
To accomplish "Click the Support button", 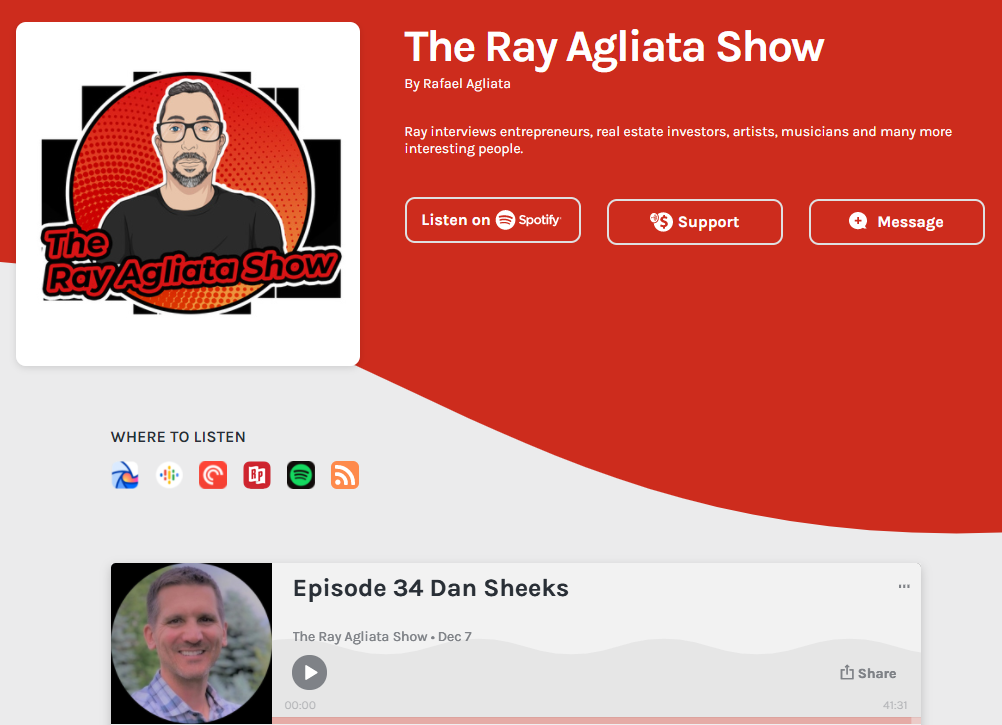I will pyautogui.click(x=695, y=222).
